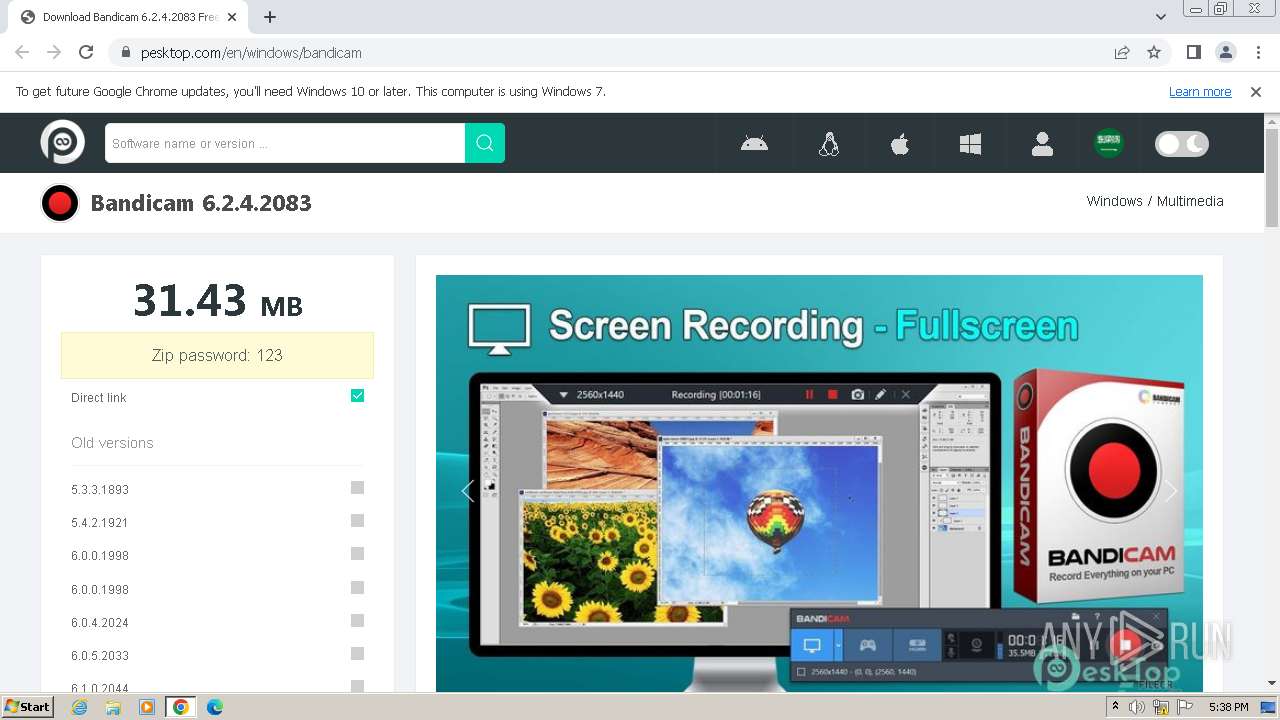
Task: Open the Windows category icon
Action: [x=970, y=144]
